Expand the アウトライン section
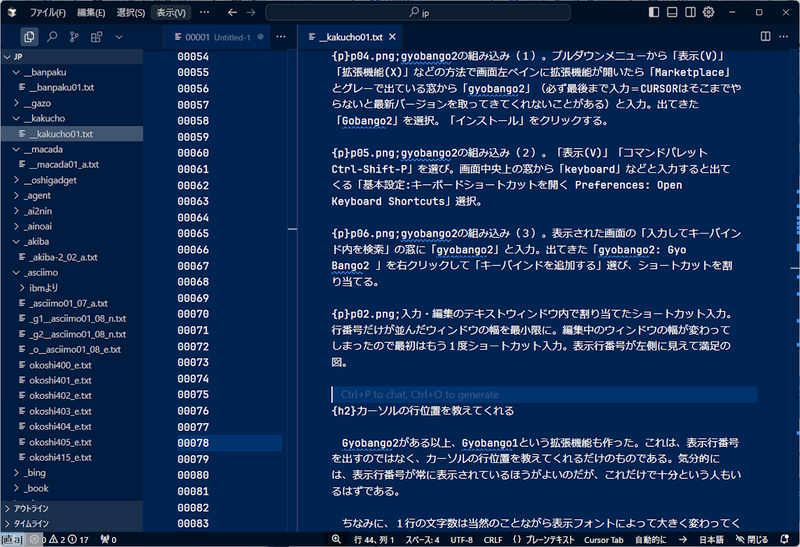The height and width of the screenshot is (547, 800). coord(71,508)
